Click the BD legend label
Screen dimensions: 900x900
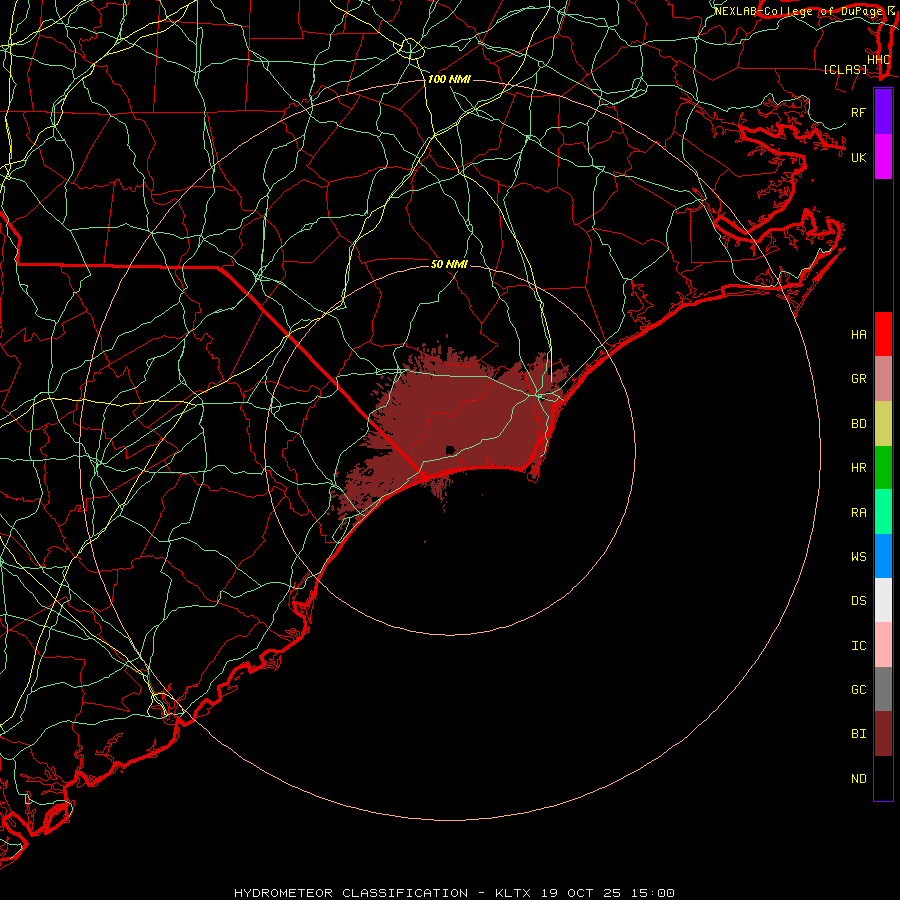pos(858,424)
